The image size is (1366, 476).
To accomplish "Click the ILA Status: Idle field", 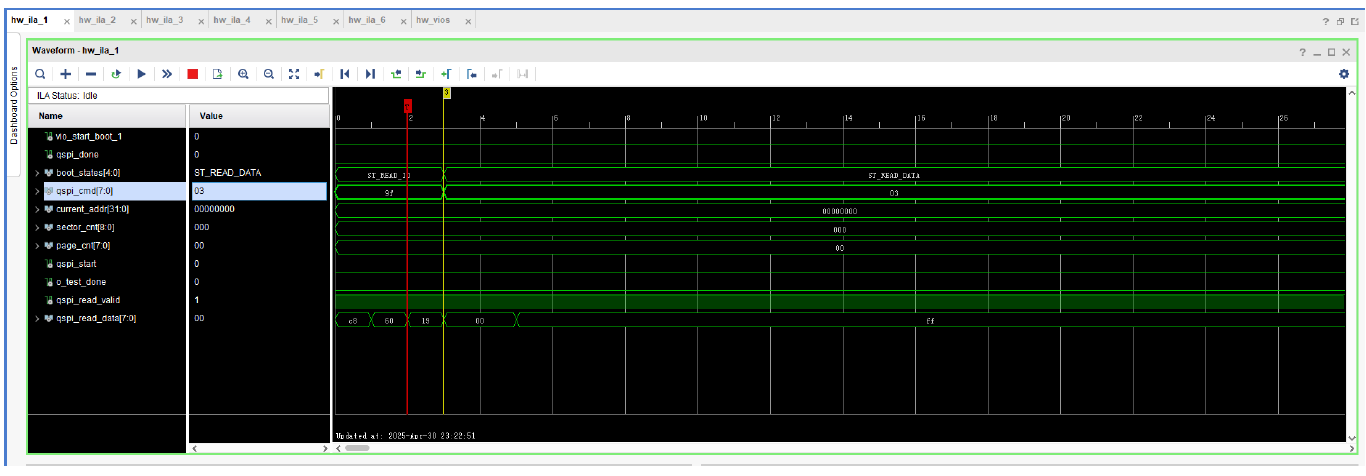I will [179, 96].
